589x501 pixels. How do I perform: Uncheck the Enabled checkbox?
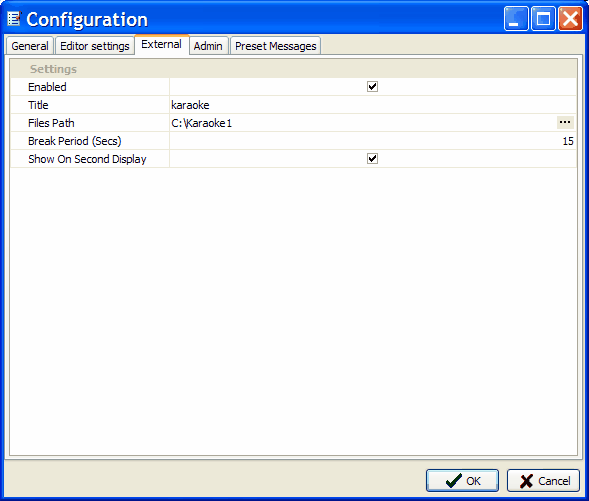tap(372, 87)
